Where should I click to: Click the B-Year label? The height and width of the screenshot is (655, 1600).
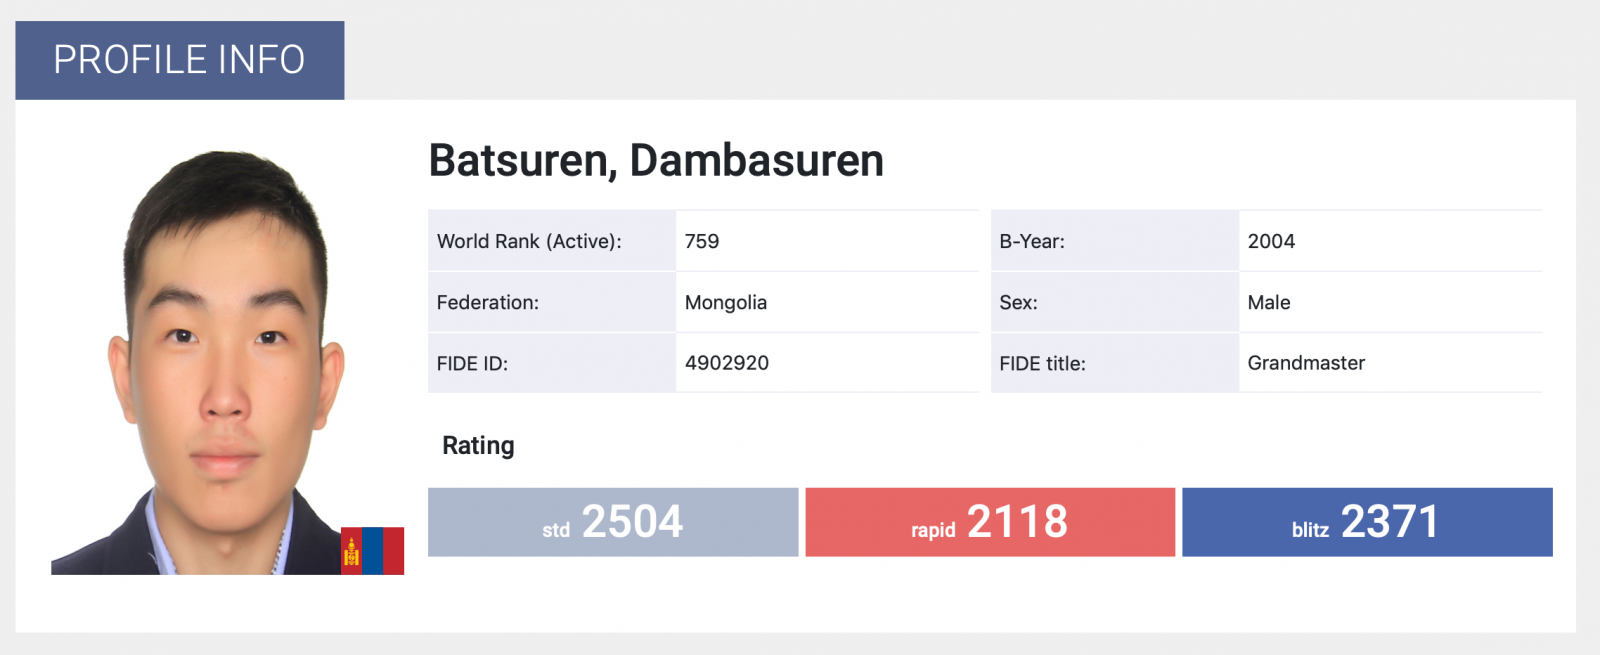tap(1032, 241)
